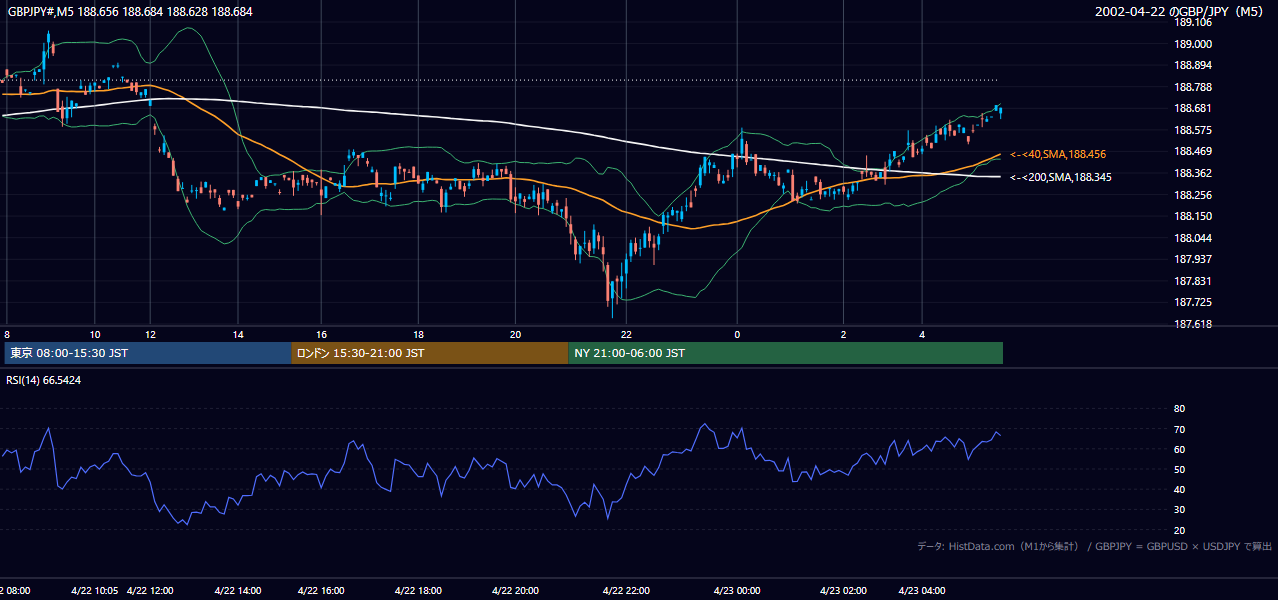Image resolution: width=1278 pixels, height=600 pixels.
Task: Click the RSI 40 level label
Action: [1179, 489]
